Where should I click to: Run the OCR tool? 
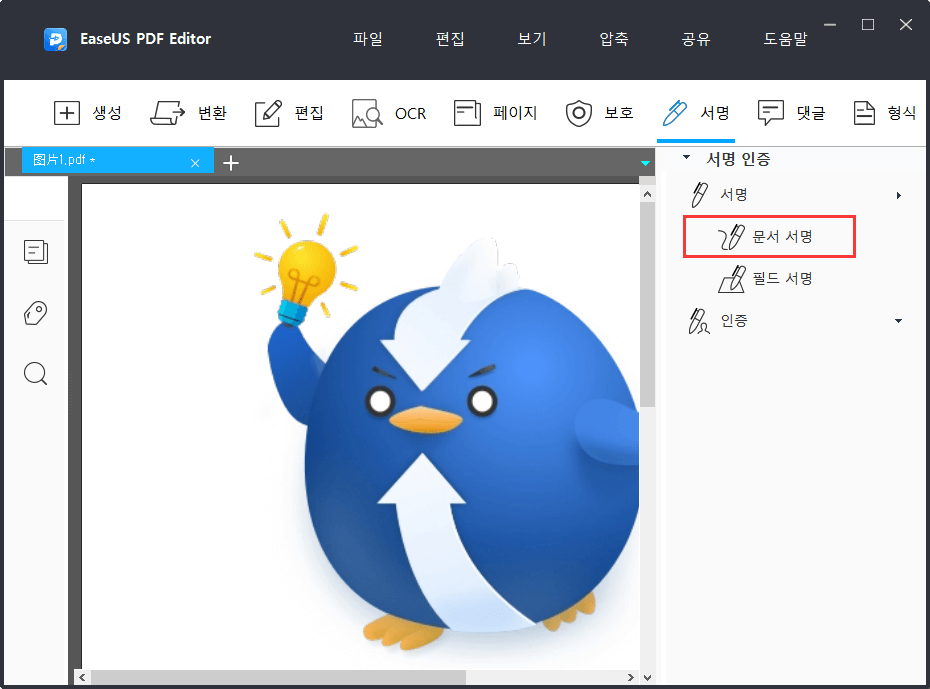pos(389,113)
